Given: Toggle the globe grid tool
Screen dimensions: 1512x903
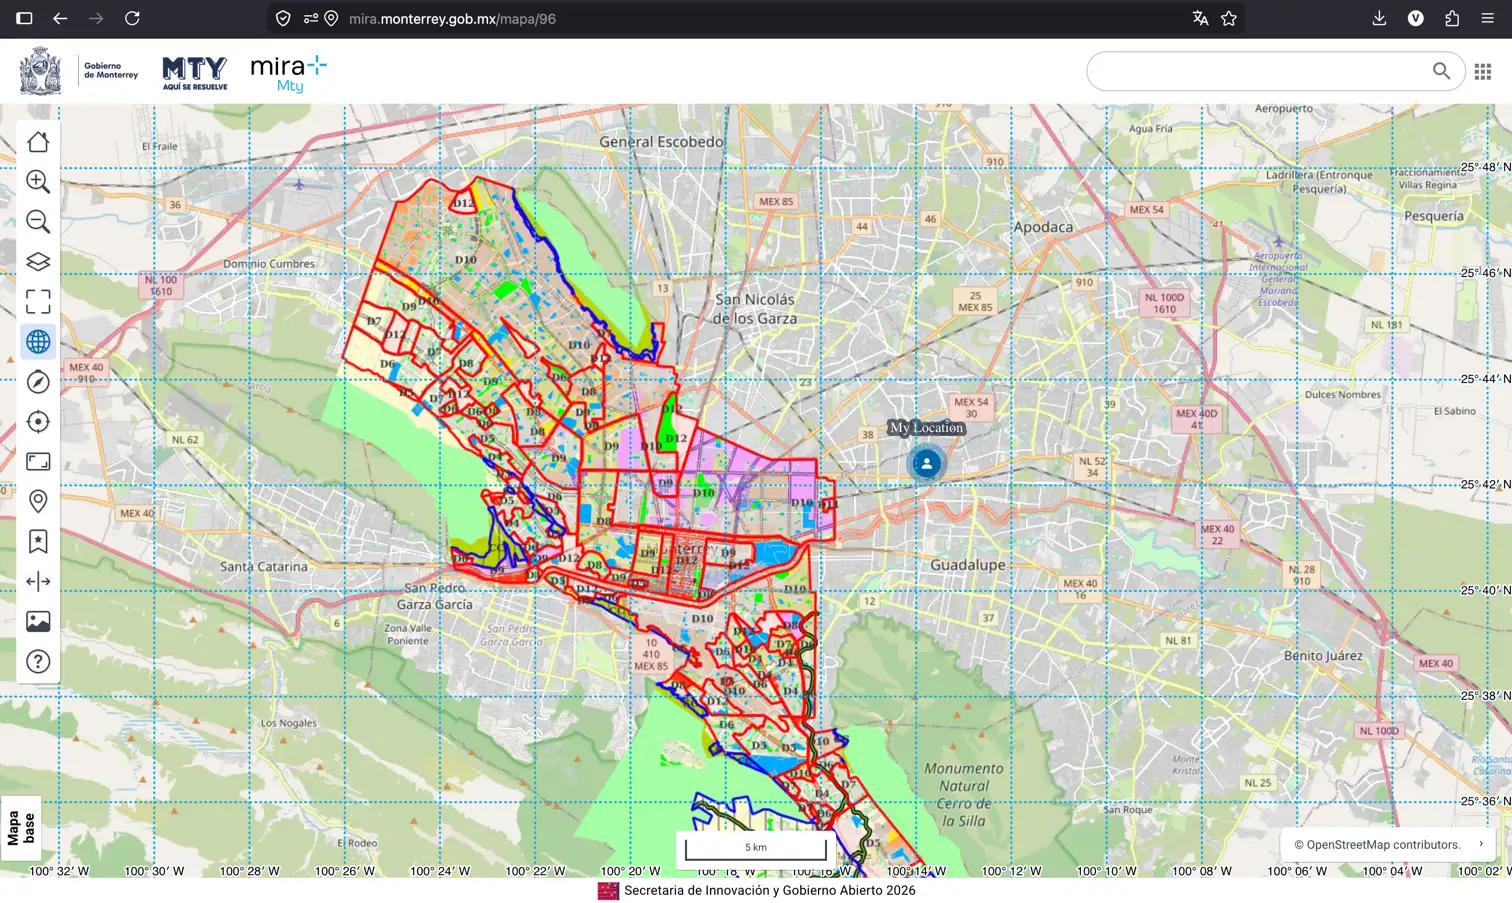Looking at the screenshot, I should 38,342.
